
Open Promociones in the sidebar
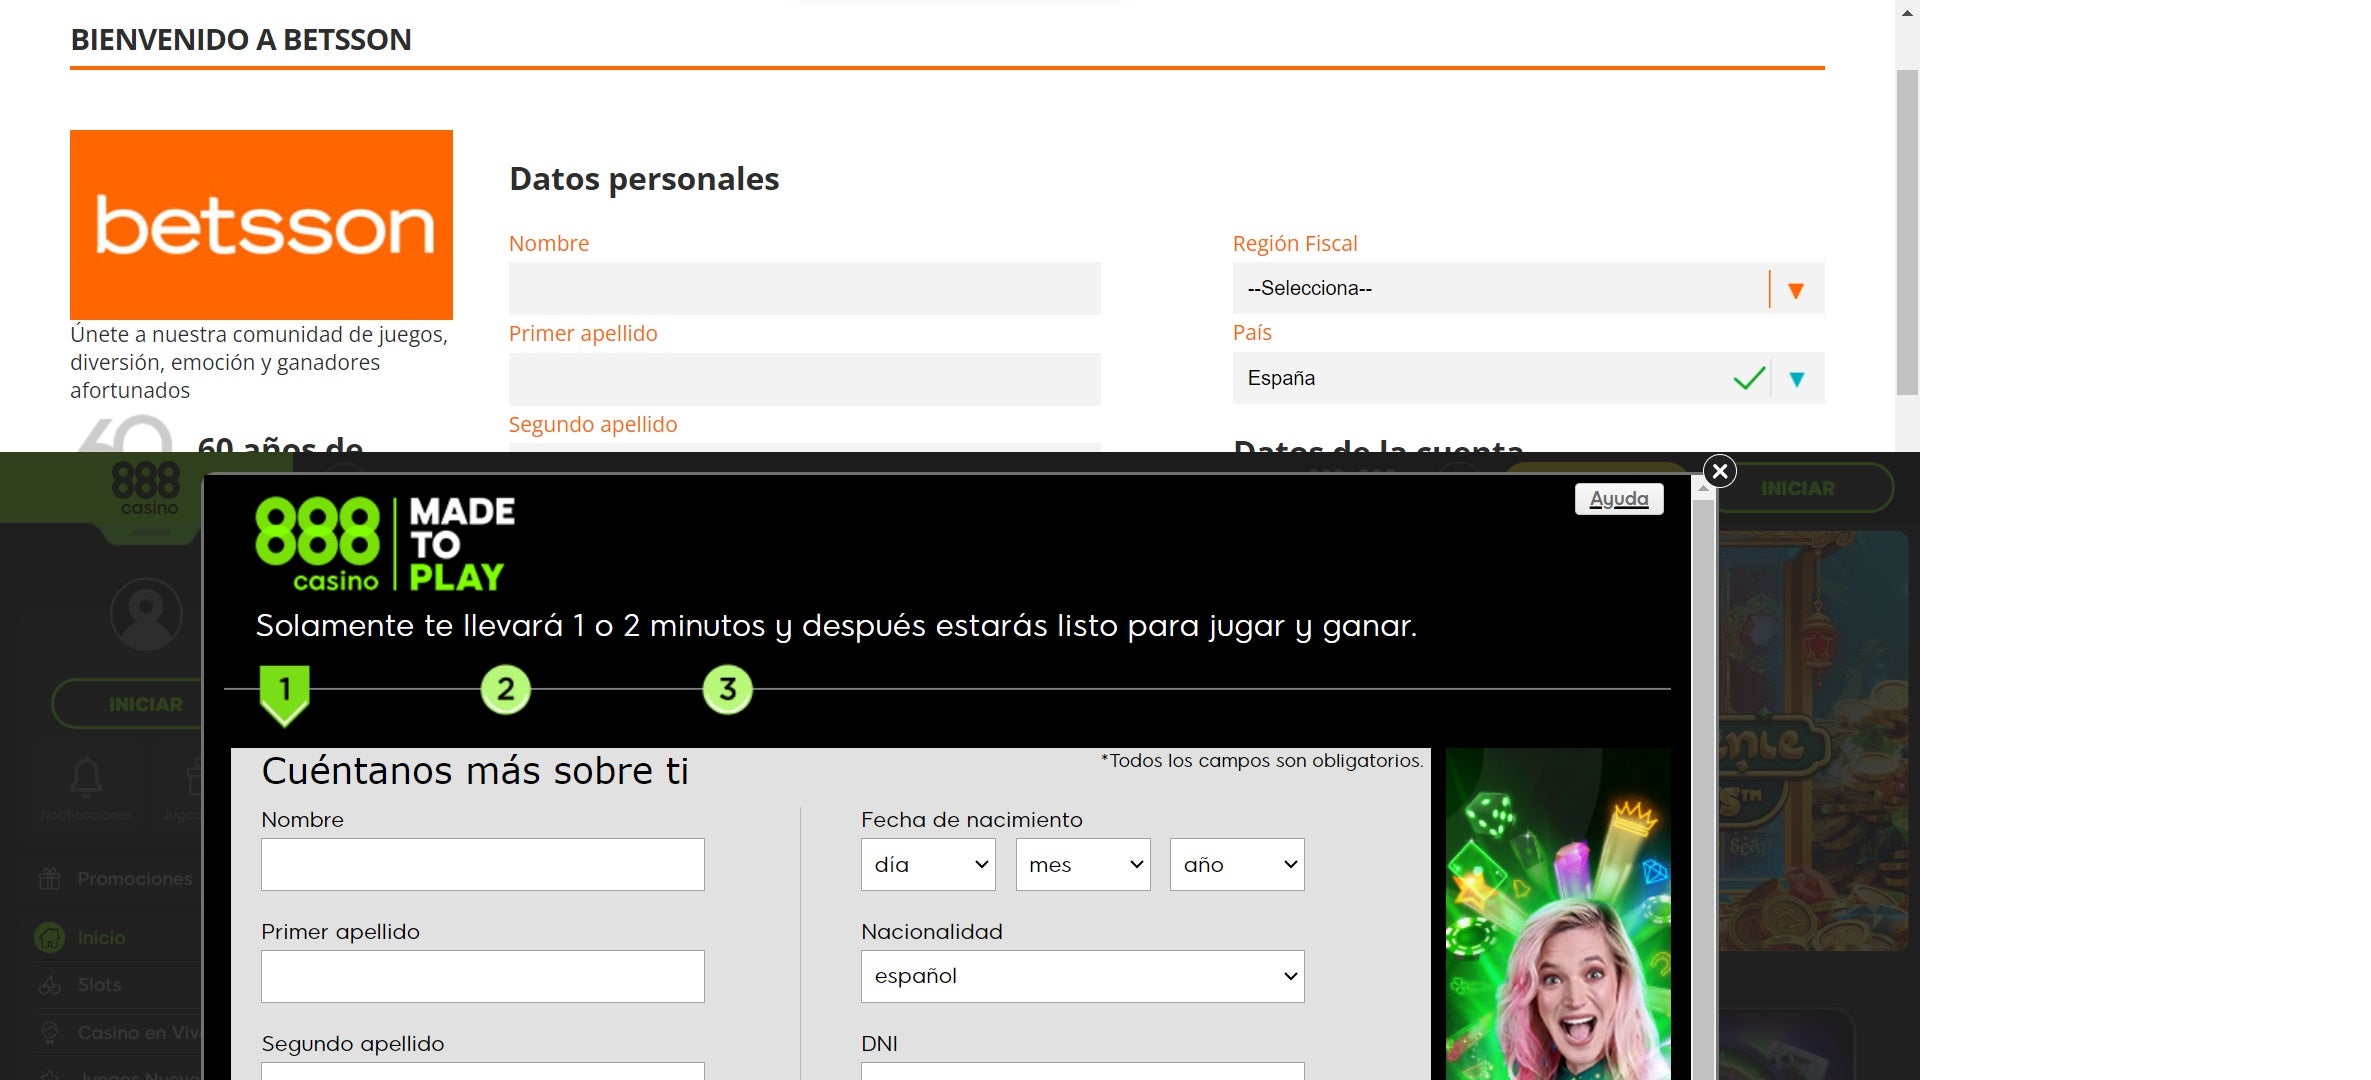pos(111,879)
